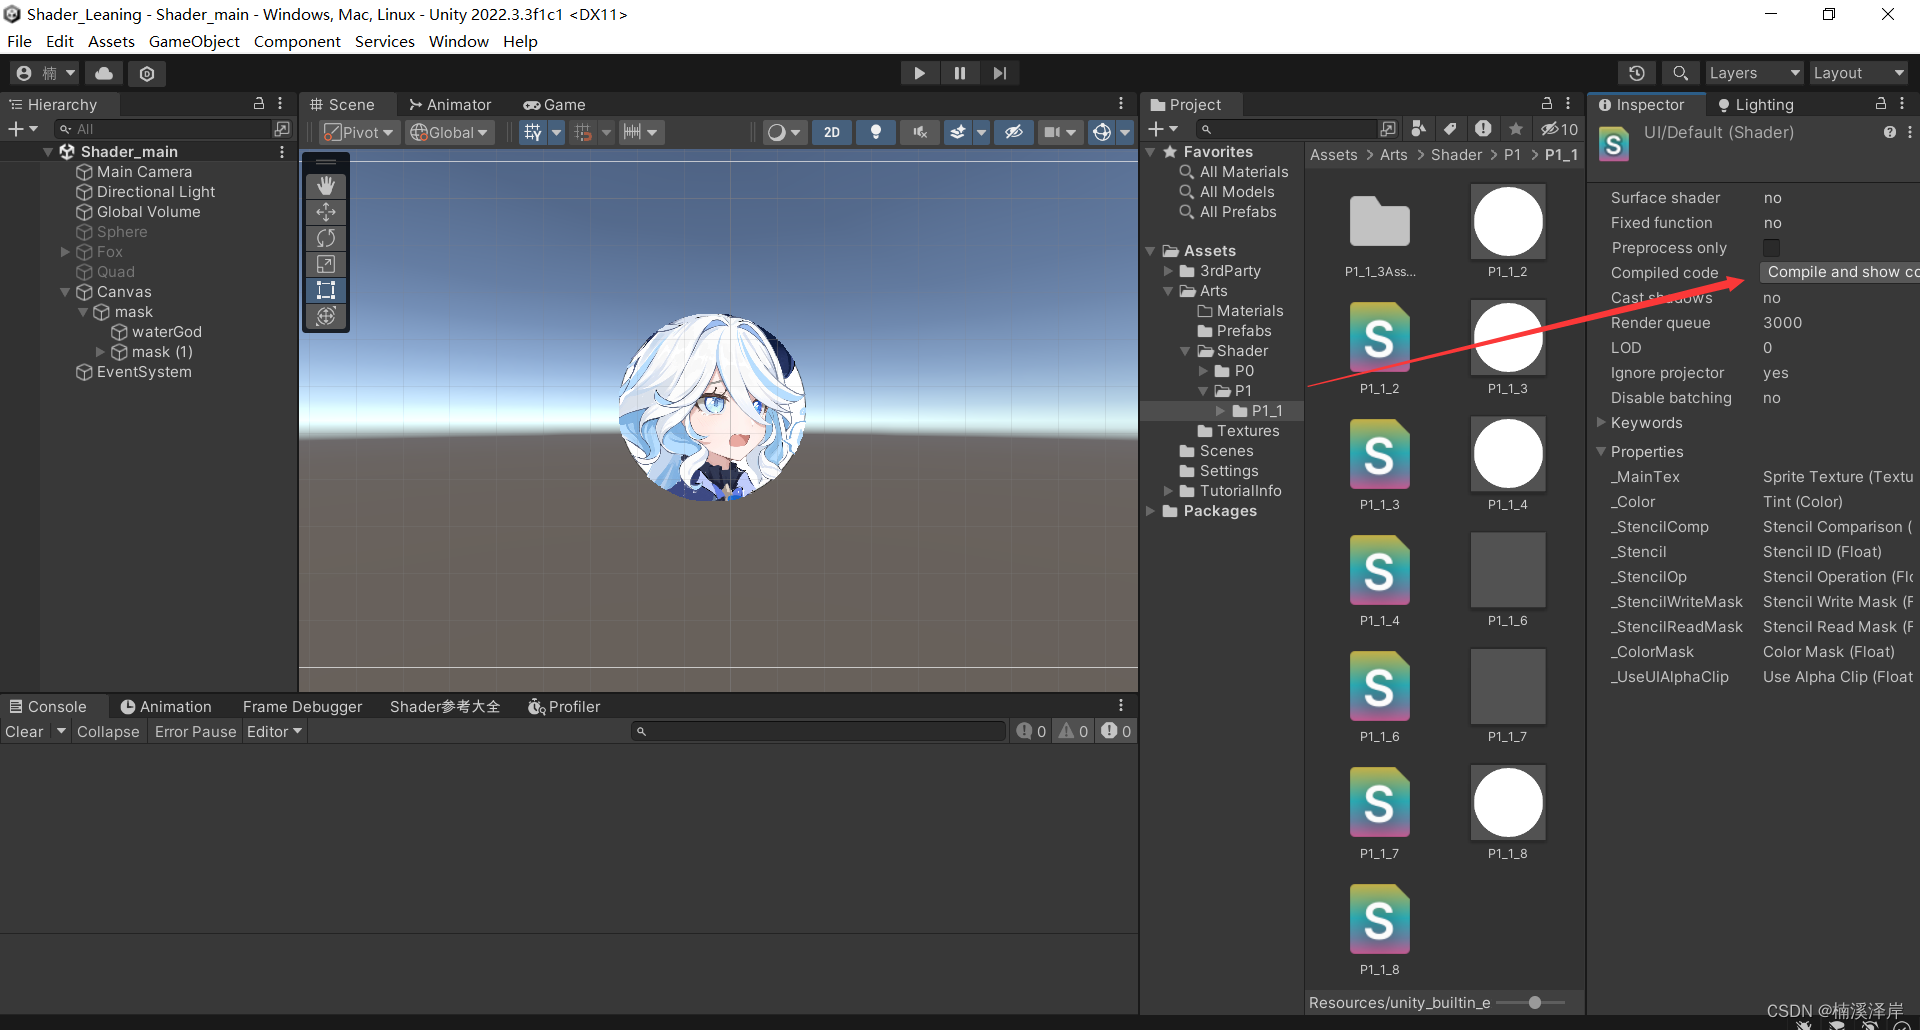This screenshot has height=1030, width=1920.
Task: Switch to the Animator tab
Action: (450, 104)
